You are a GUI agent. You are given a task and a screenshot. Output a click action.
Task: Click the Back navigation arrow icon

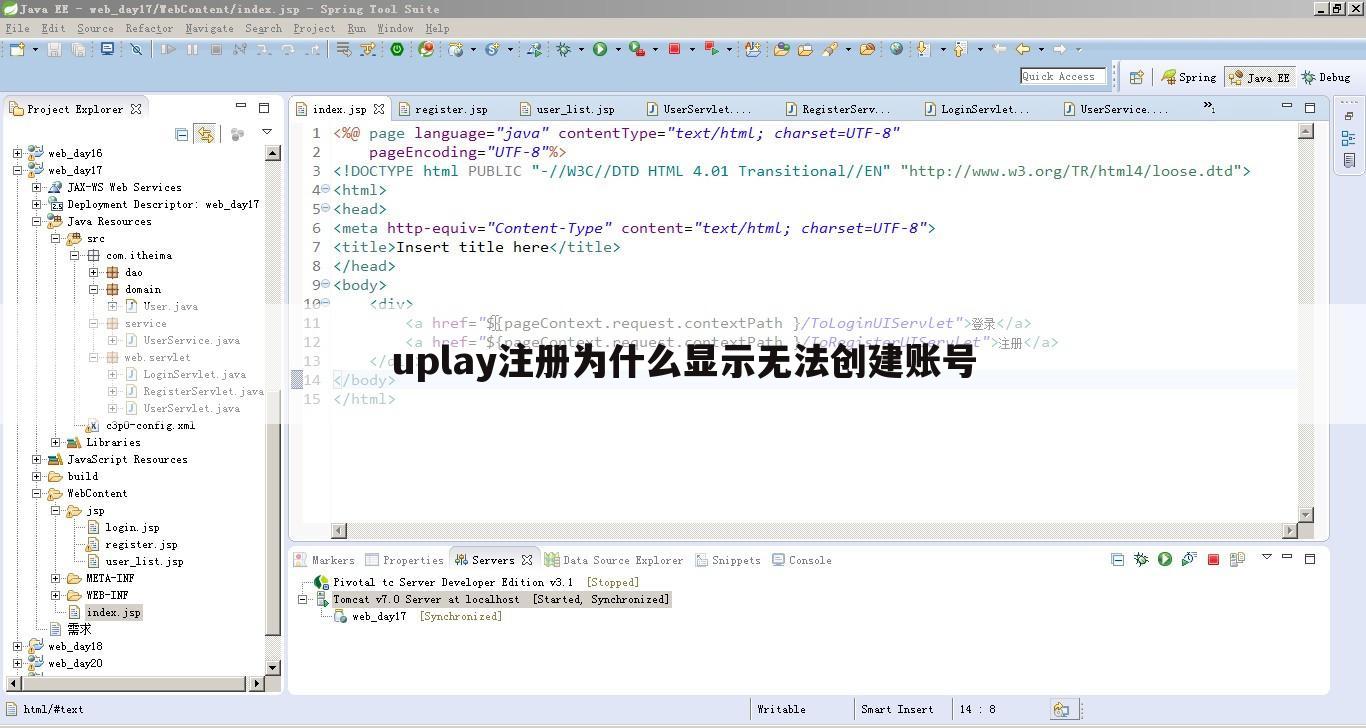tap(1022, 49)
